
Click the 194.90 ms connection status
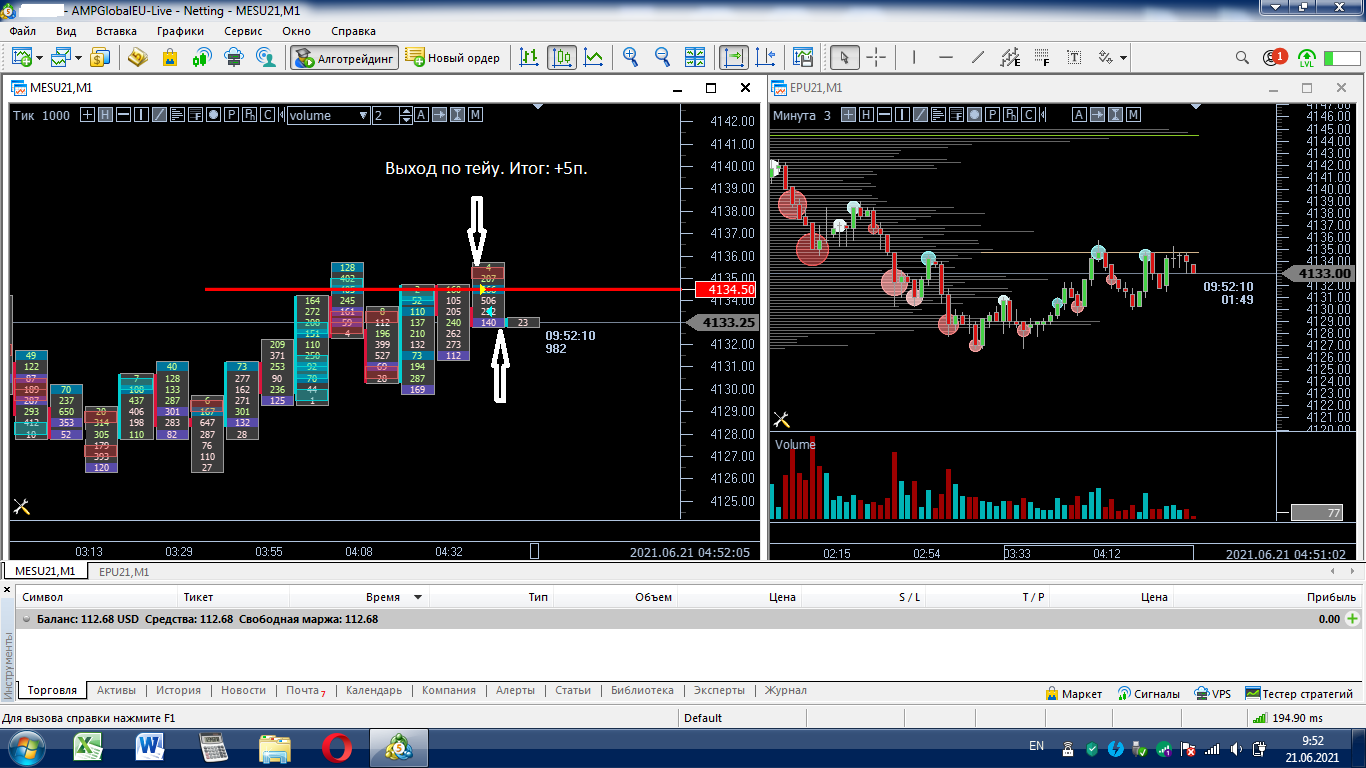pyautogui.click(x=1286, y=718)
